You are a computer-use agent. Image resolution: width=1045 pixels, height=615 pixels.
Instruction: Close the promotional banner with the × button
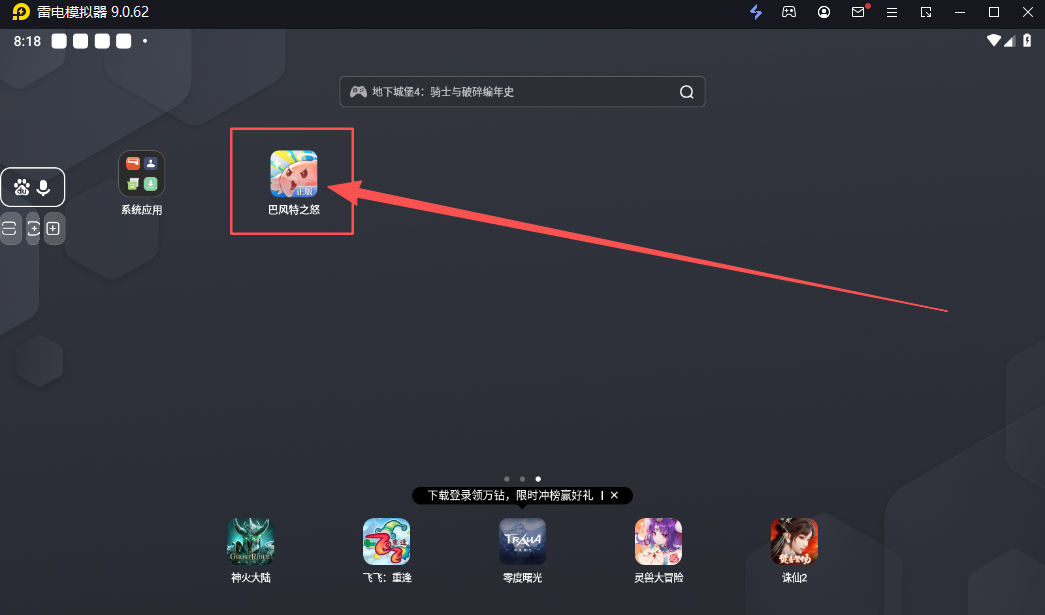[614, 495]
